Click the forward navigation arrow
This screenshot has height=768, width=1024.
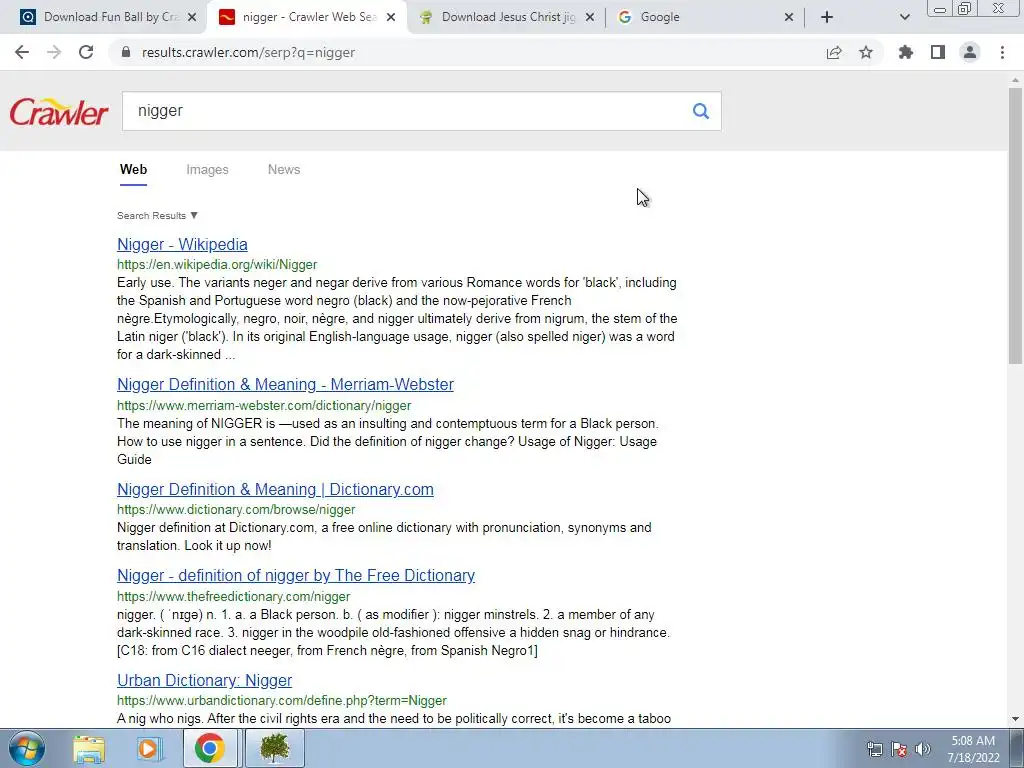54,52
